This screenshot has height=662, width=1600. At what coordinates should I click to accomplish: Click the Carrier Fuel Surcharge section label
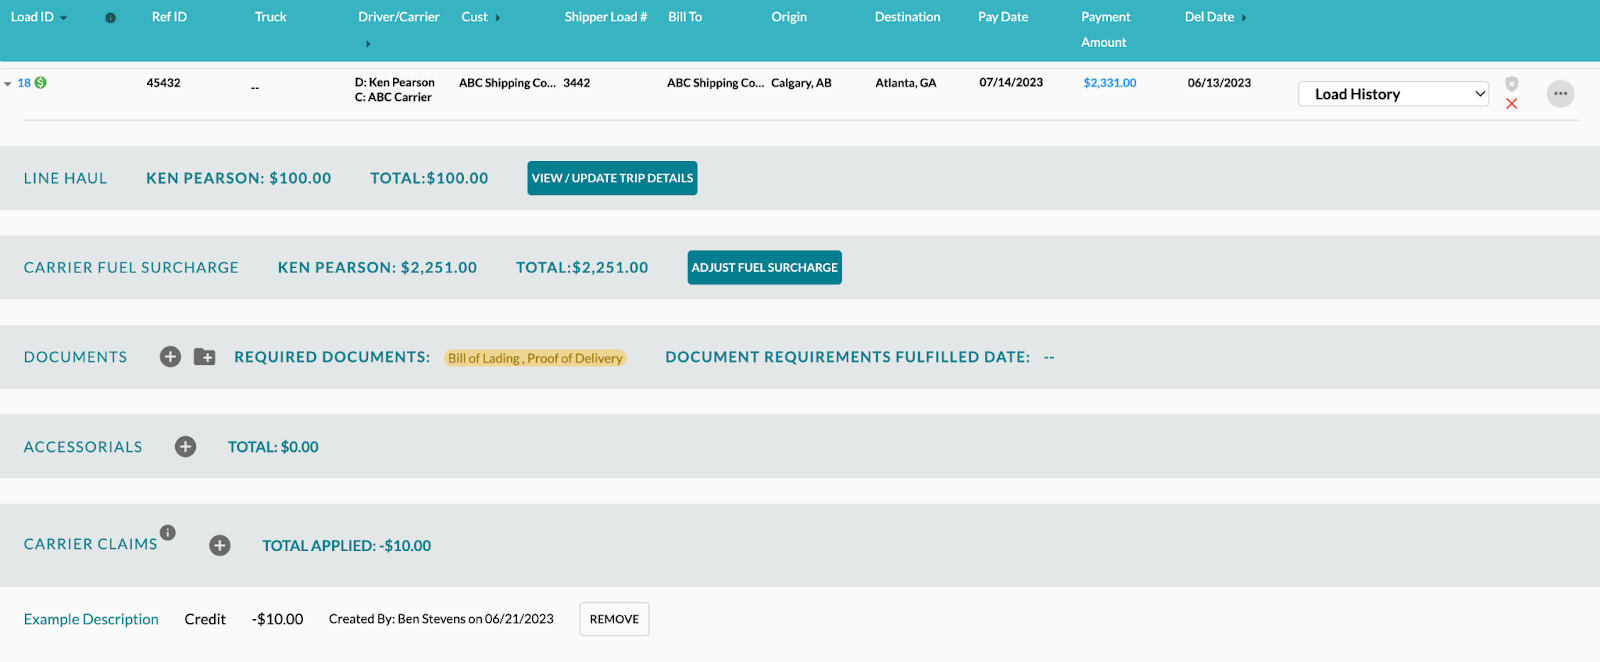pyautogui.click(x=131, y=267)
